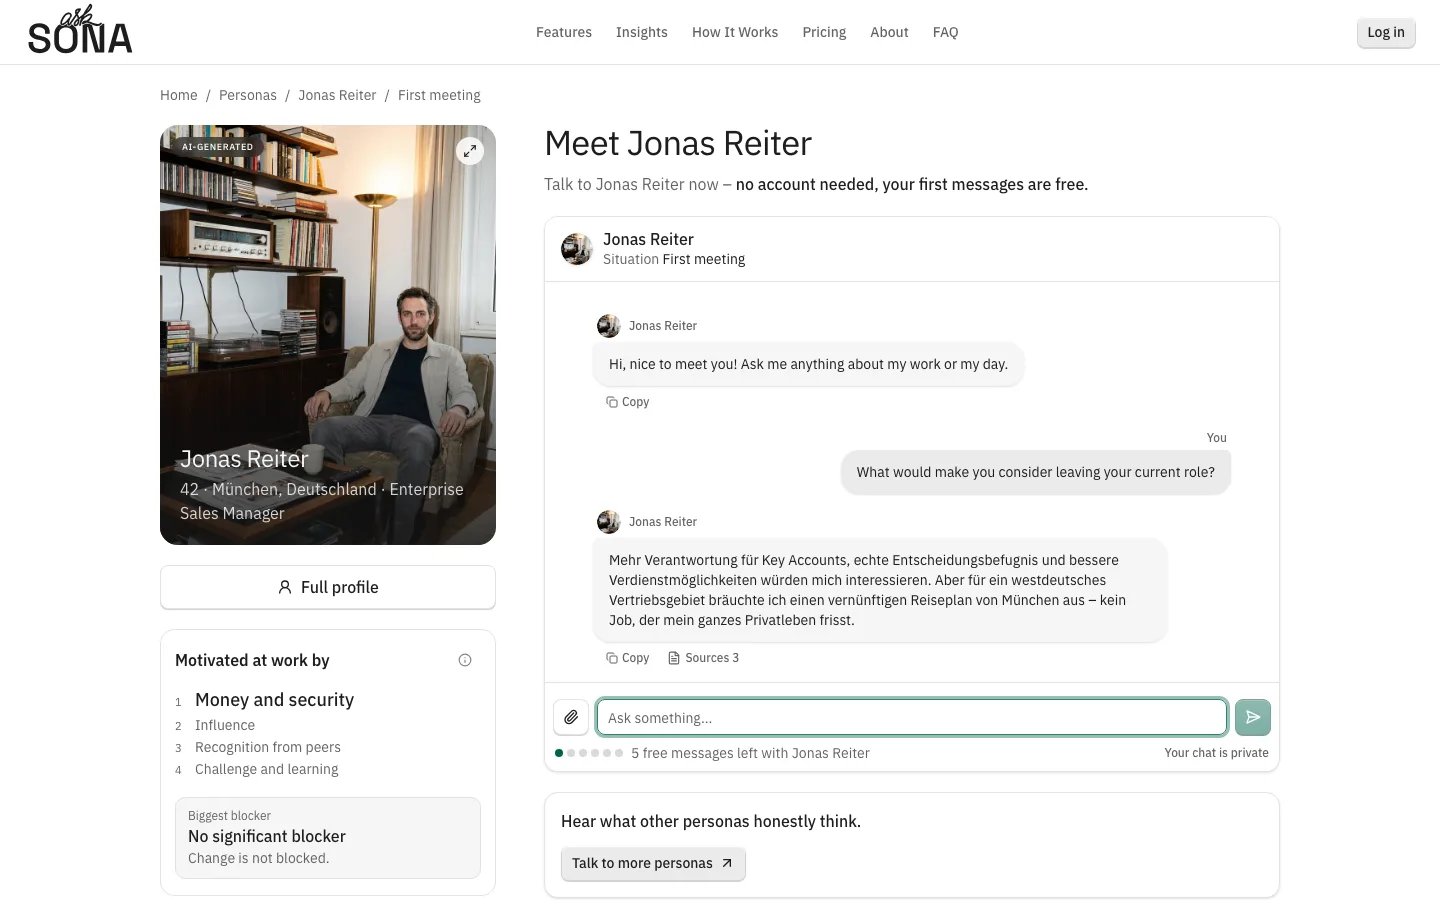Viewport: 1440px width, 900px height.
Task: Open the info icon beside Motivated at work by
Action: [x=465, y=660]
